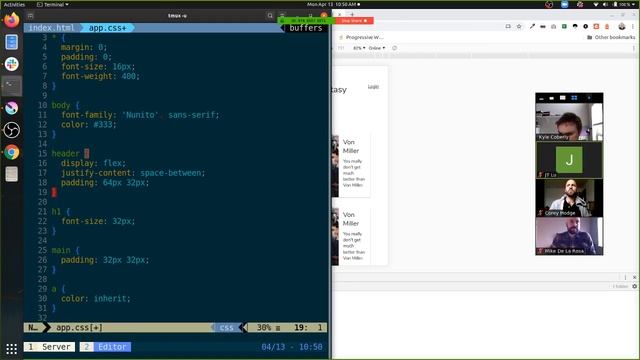Bookmark this page with star icon
The image size is (640, 360).
[519, 27]
